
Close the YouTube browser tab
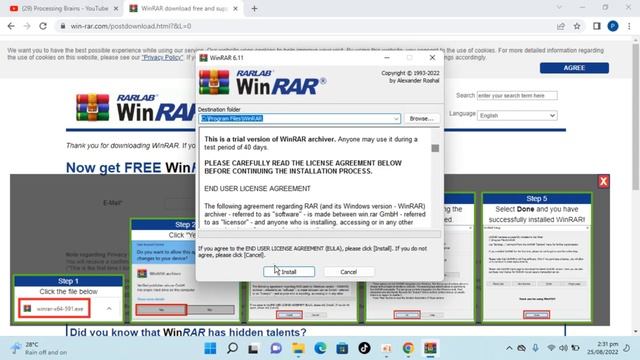click(x=116, y=9)
